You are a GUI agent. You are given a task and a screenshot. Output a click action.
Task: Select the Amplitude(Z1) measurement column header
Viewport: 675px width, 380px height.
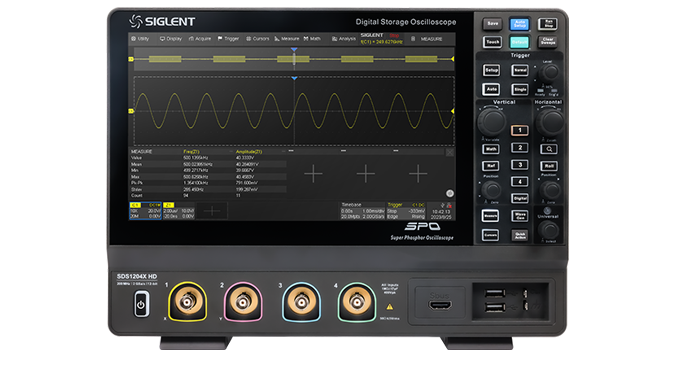point(249,152)
